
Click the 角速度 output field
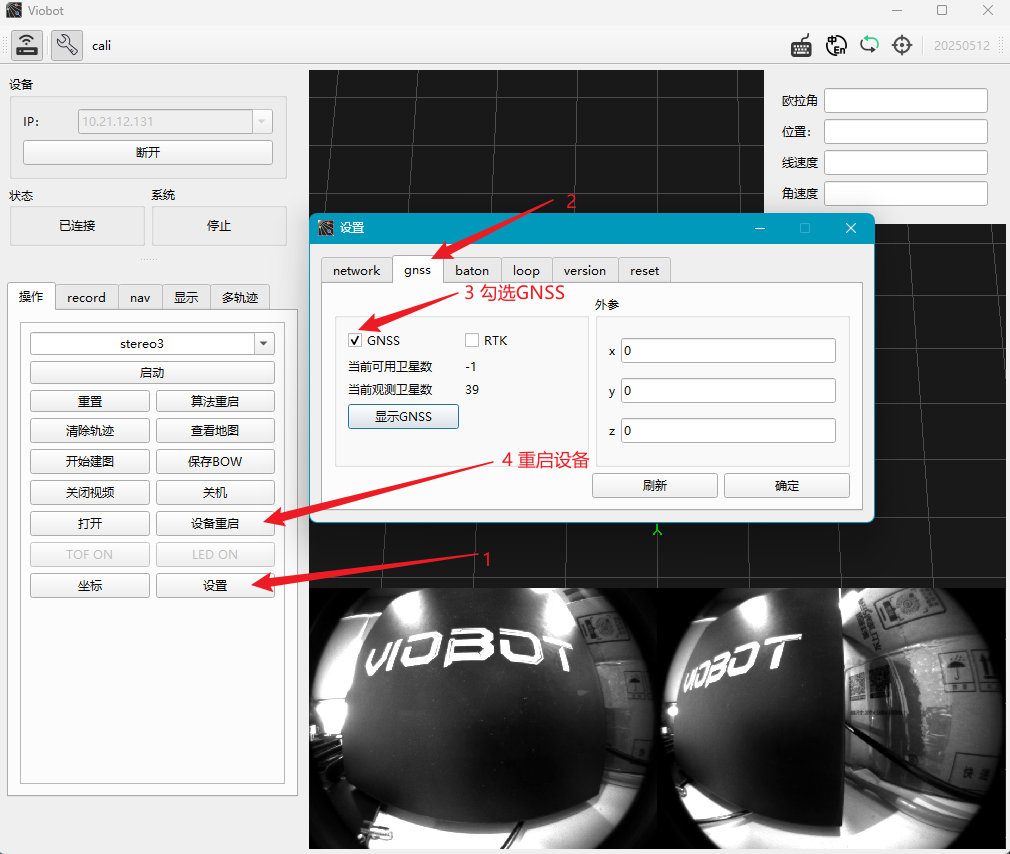906,193
